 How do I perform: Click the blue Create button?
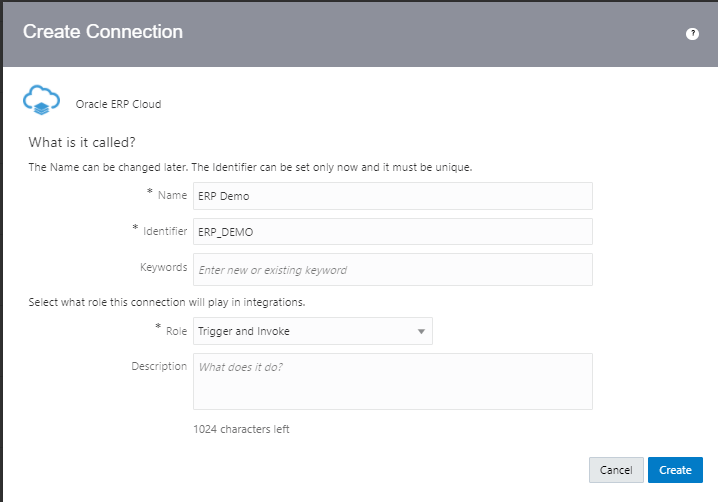coord(675,470)
